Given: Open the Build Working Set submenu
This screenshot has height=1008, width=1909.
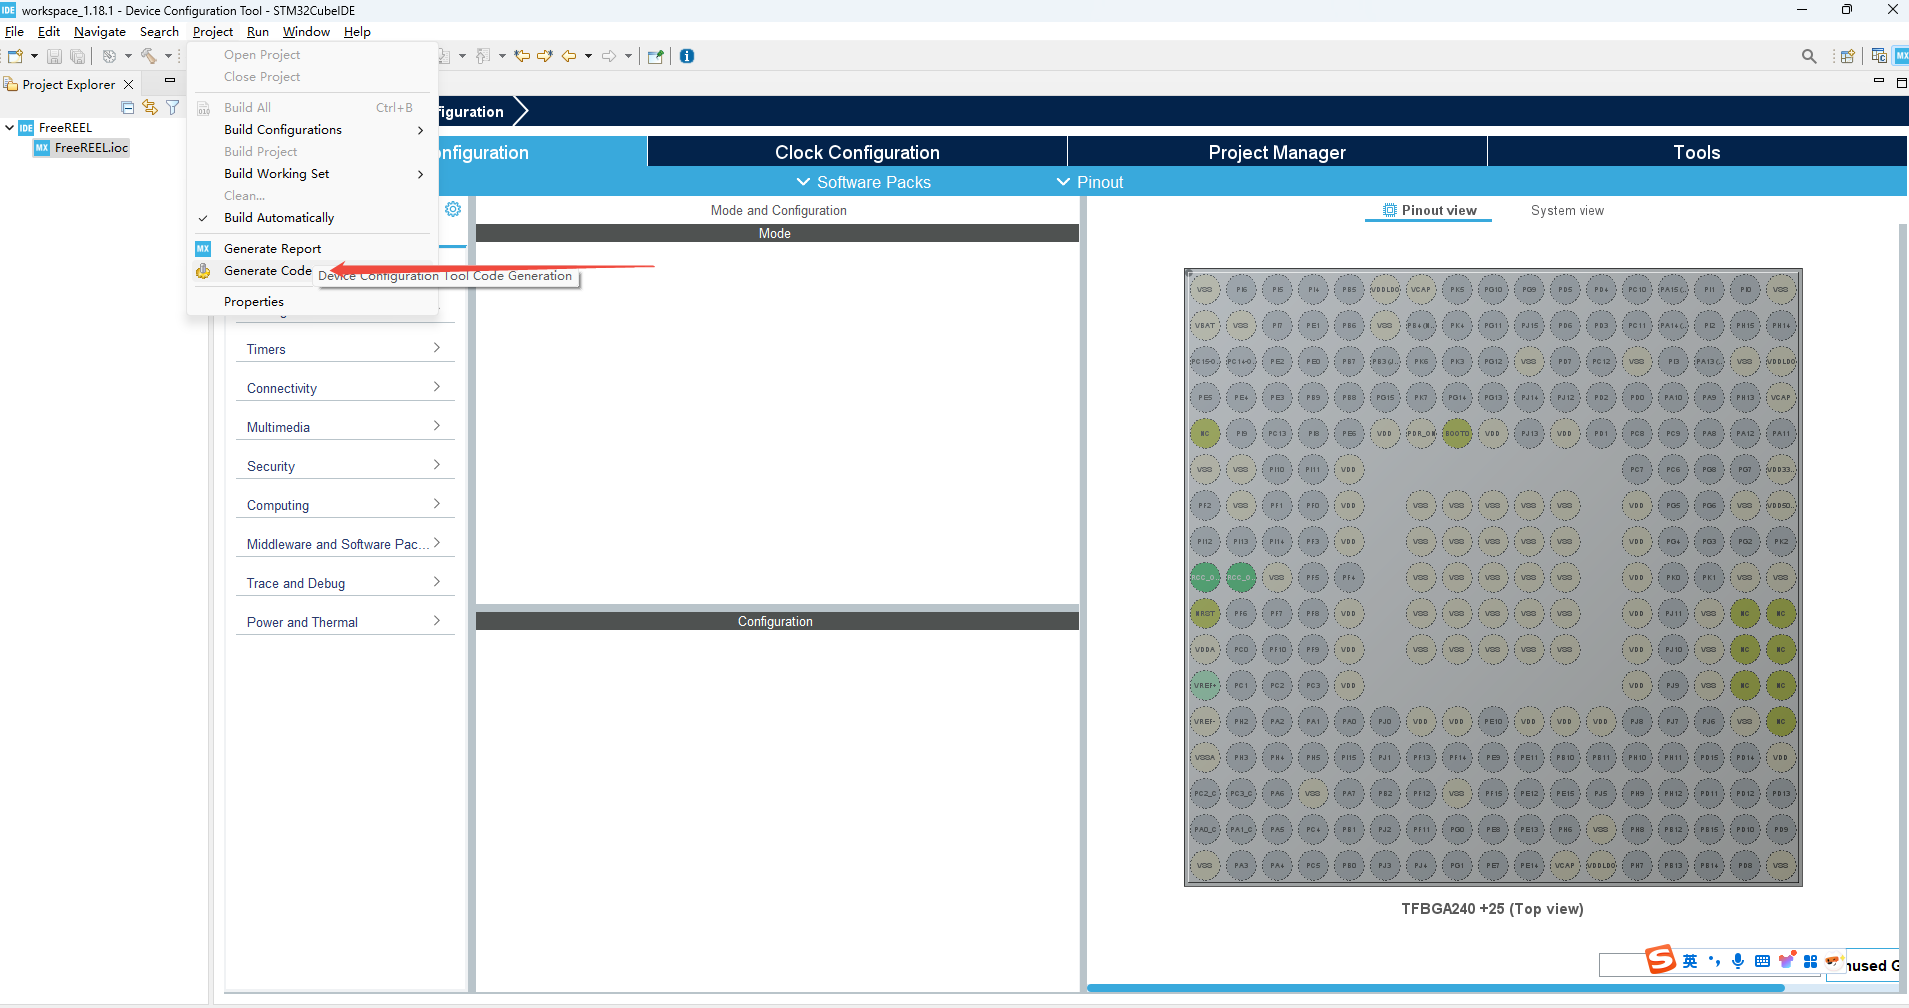Looking at the screenshot, I should [x=313, y=174].
